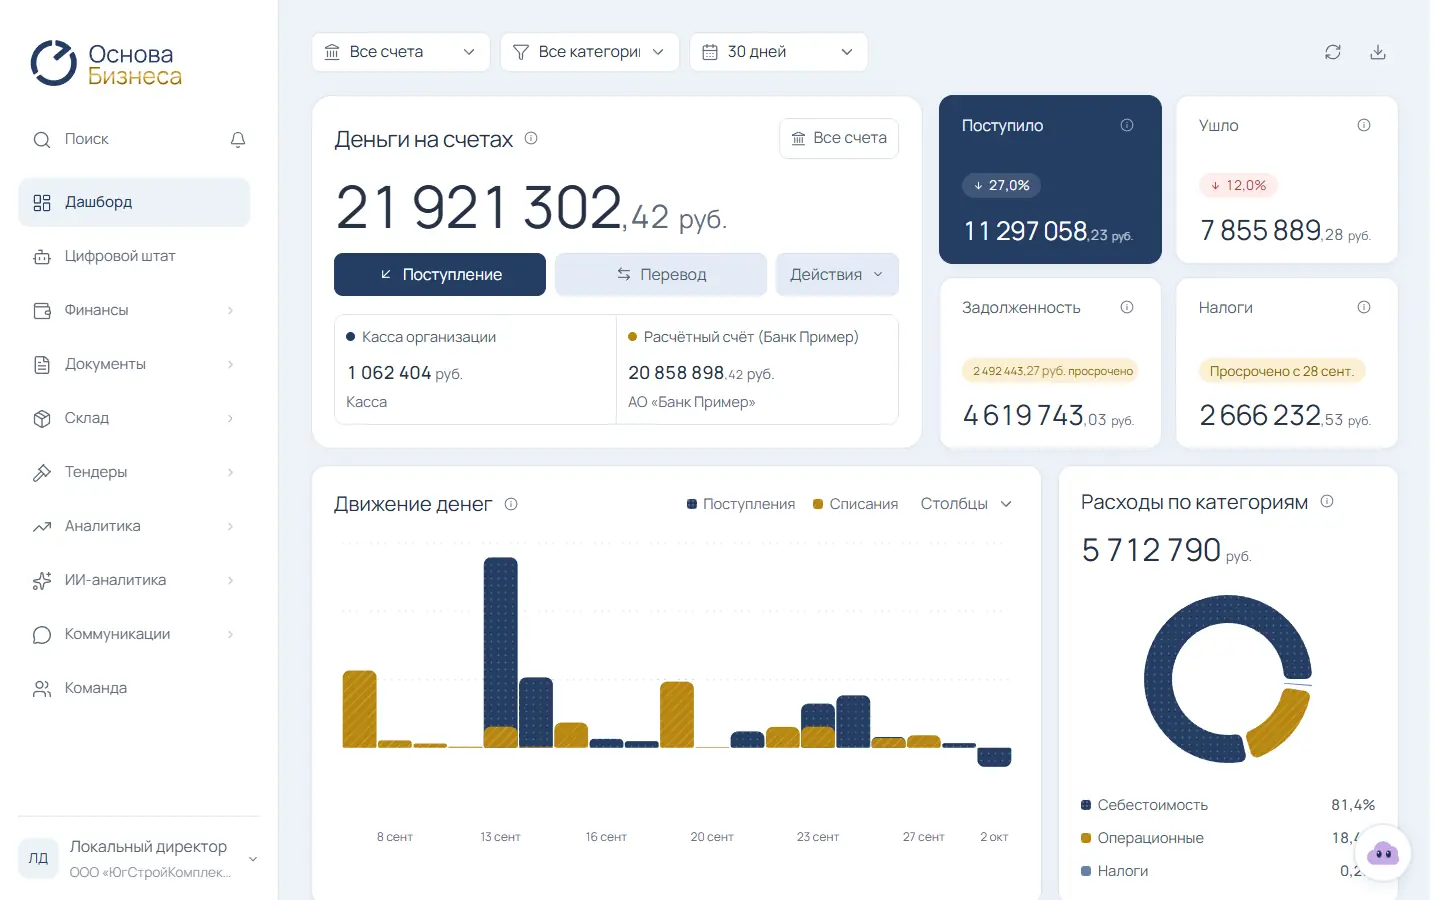This screenshot has width=1440, height=900.
Task: Click the notifications bell icon
Action: pos(238,140)
